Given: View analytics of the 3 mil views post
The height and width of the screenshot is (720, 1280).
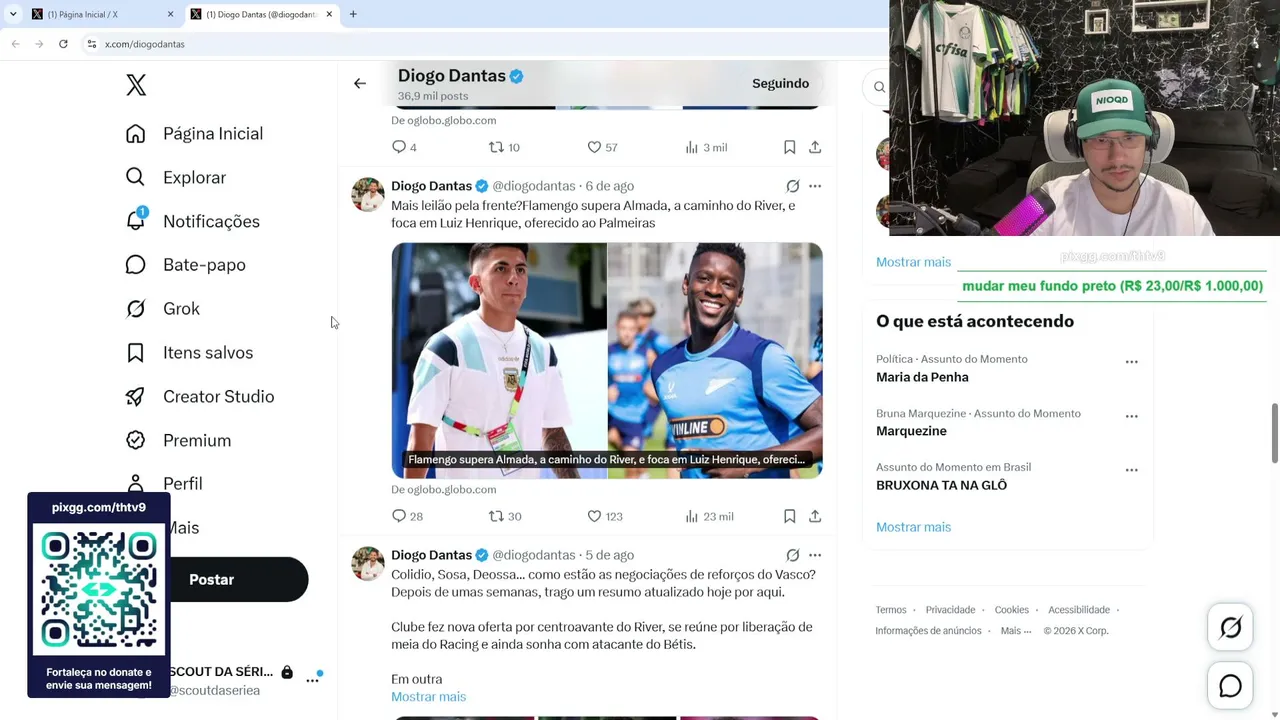Looking at the screenshot, I should coord(691,147).
